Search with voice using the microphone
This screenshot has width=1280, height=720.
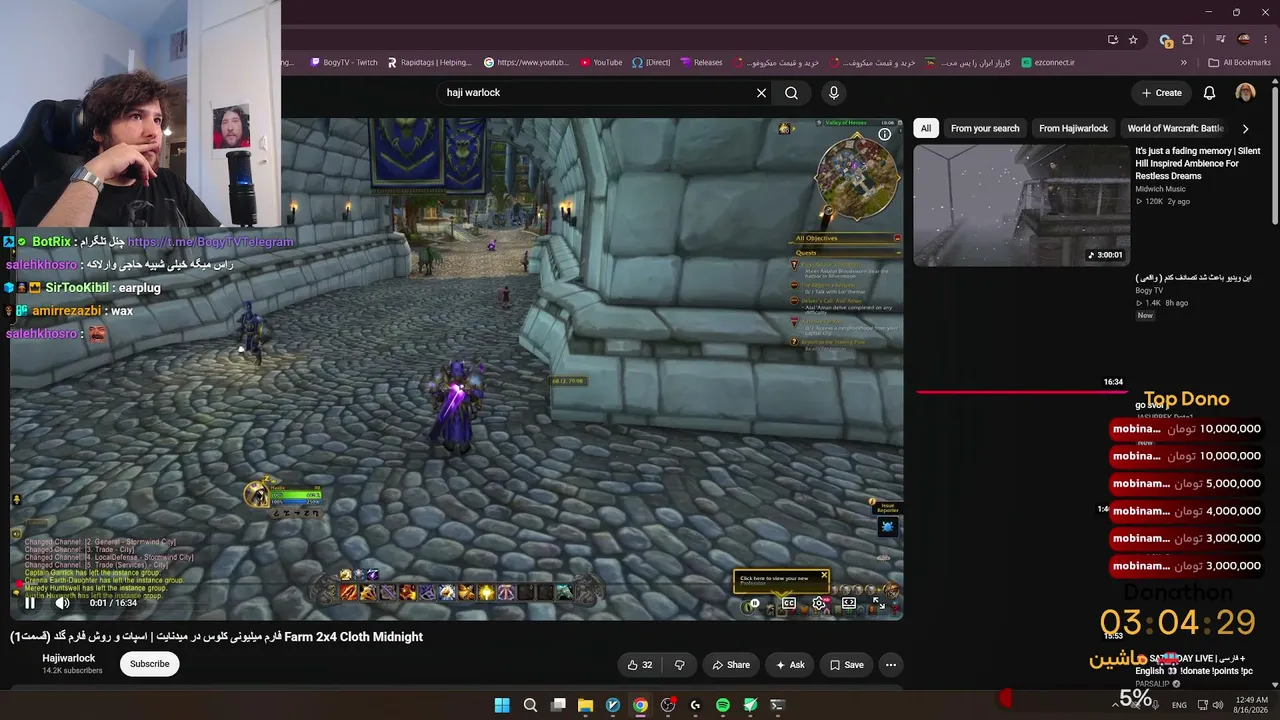[x=834, y=93]
